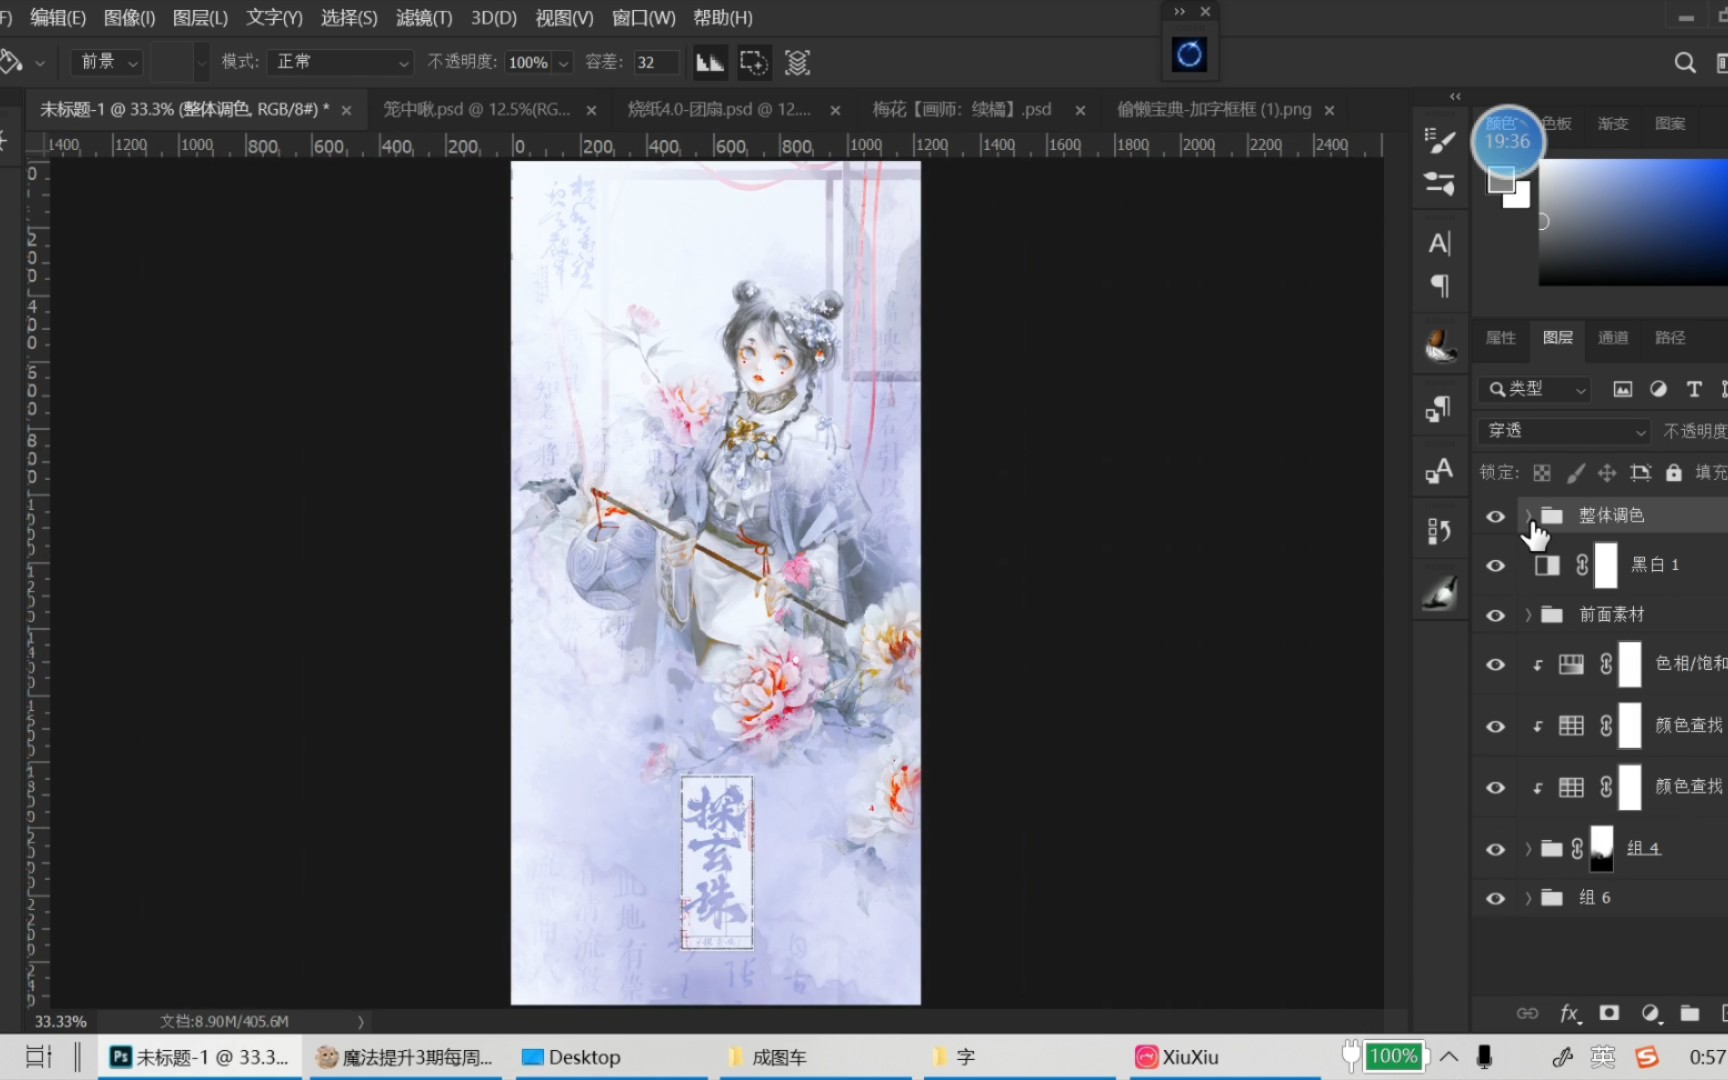Click the mask link chain on 组 4 layer
The image size is (1728, 1080).
pyautogui.click(x=1577, y=848)
